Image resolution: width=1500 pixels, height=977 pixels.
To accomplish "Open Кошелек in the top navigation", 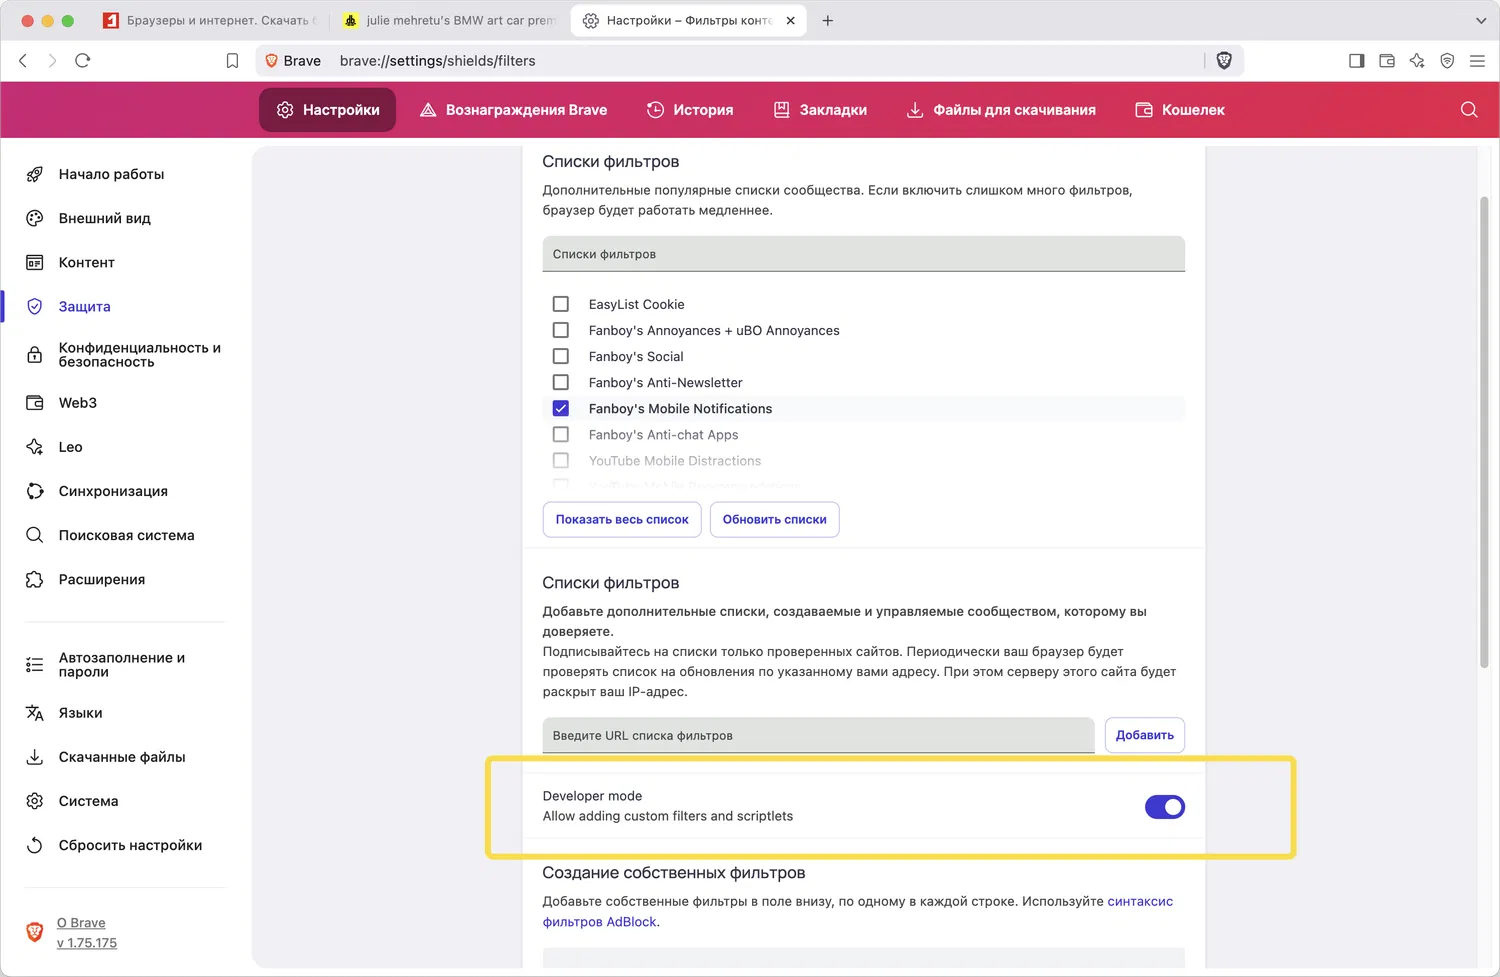I will click(x=1180, y=110).
